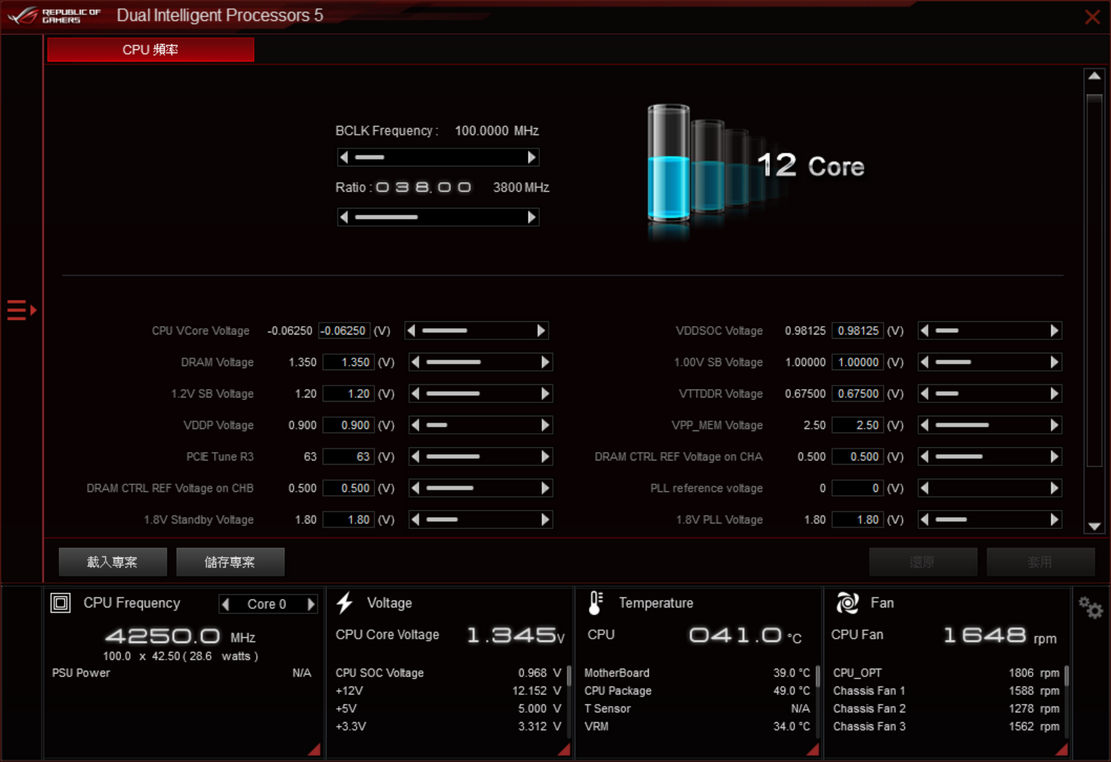Increase CPU VCore Voltage with right arrow

tap(541, 330)
